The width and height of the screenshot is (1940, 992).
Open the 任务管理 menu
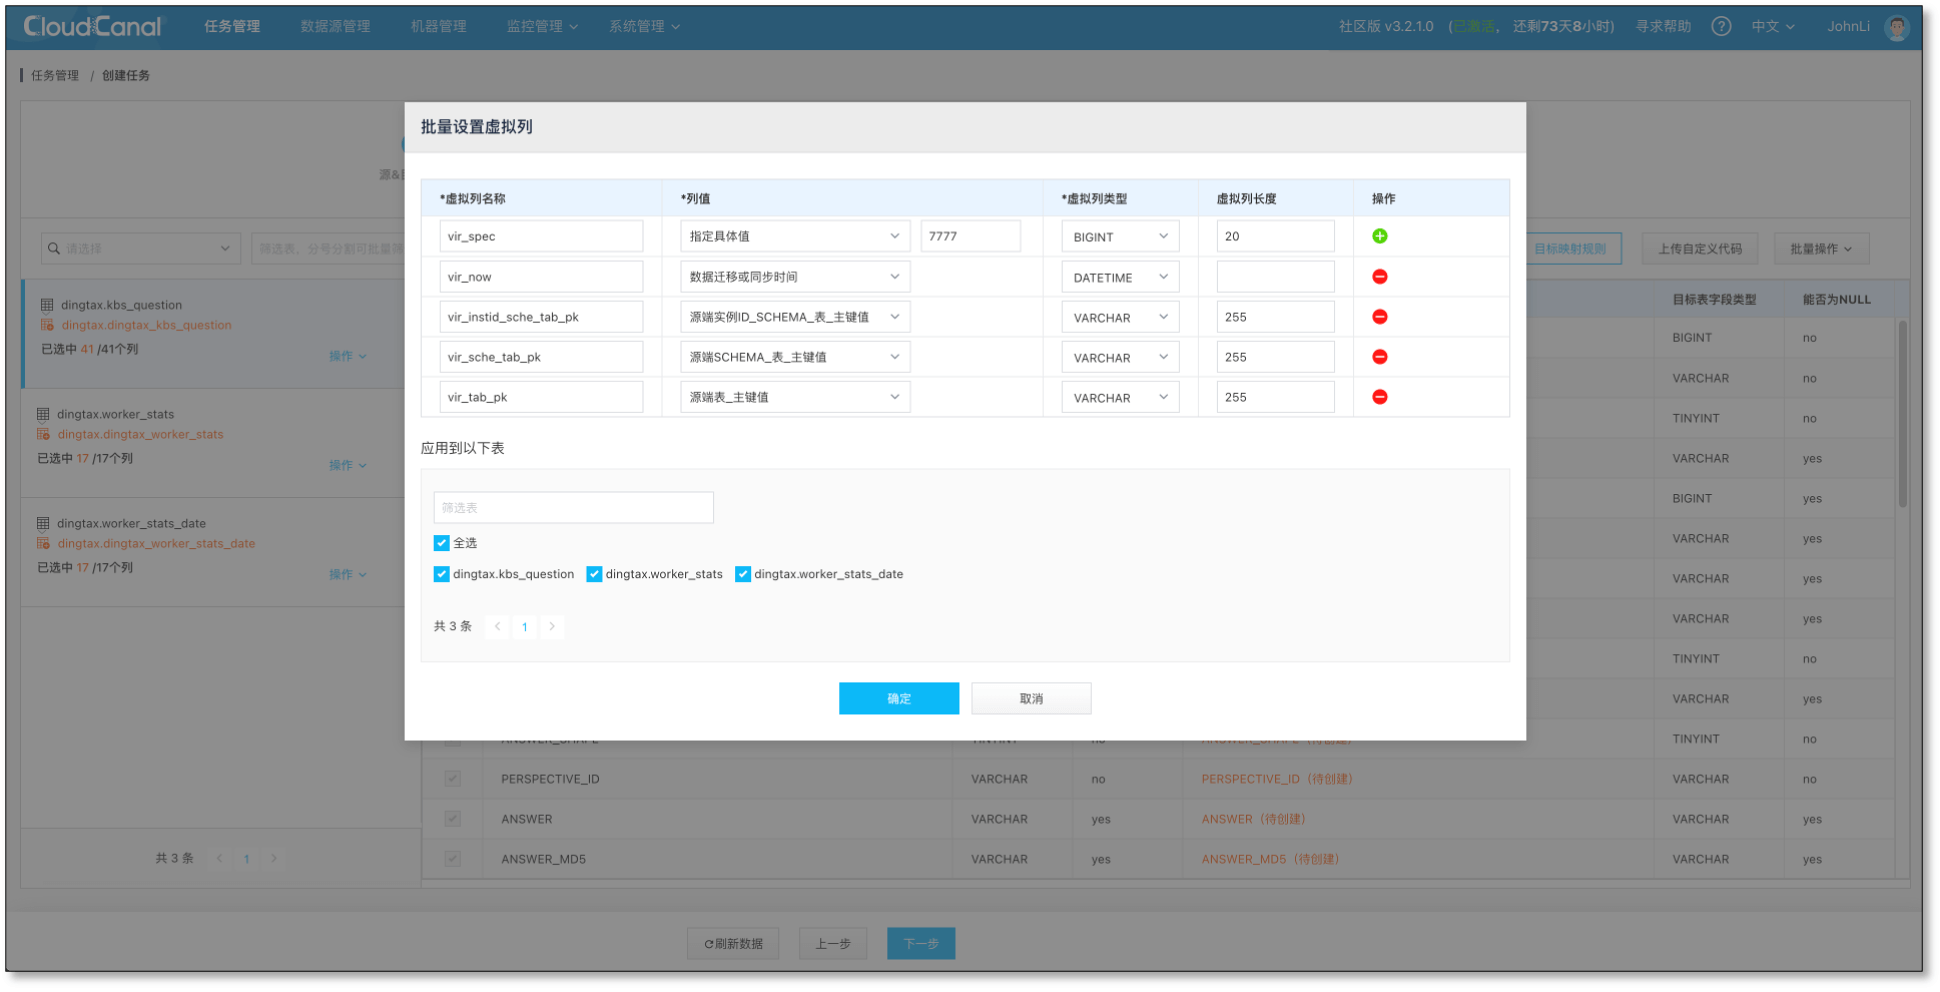coord(232,27)
